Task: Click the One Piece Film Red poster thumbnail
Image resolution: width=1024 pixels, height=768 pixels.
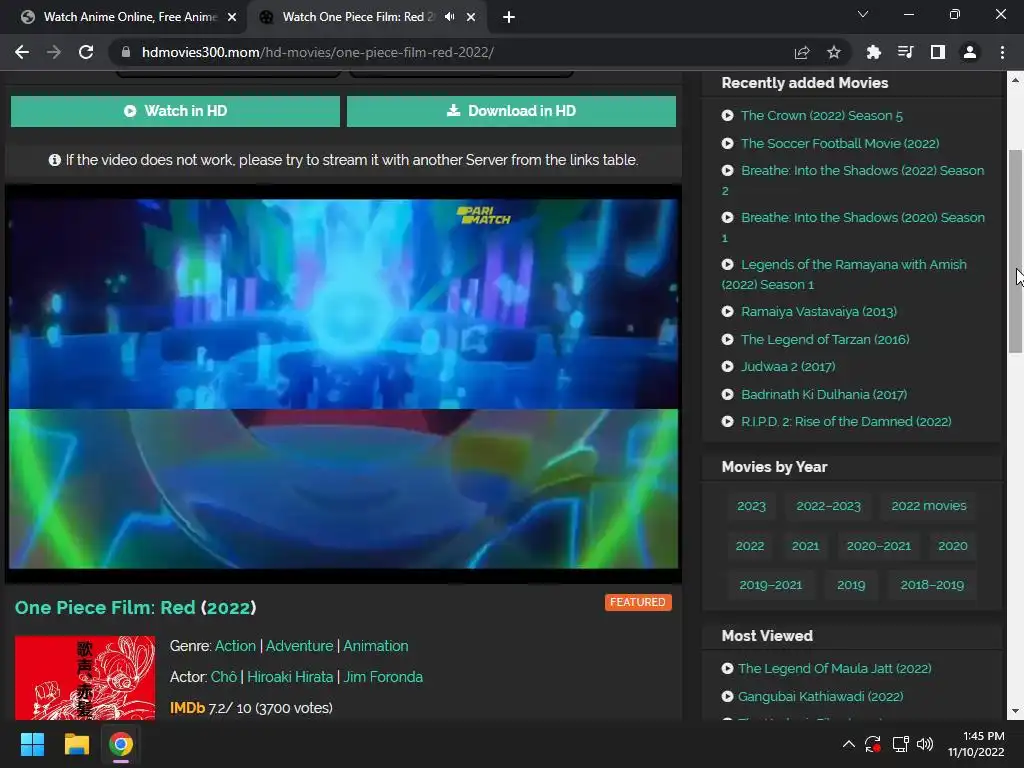Action: (x=85, y=678)
